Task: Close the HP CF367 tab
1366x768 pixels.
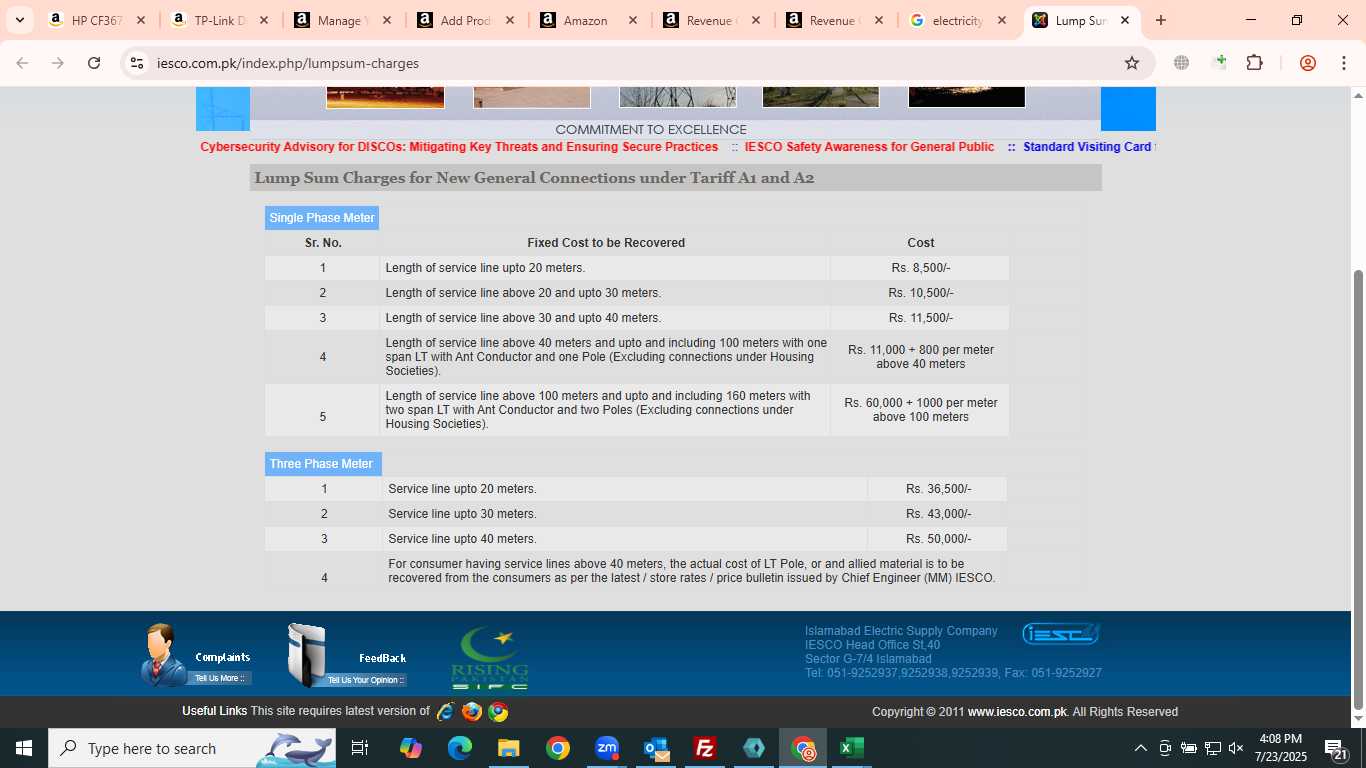Action: [140, 20]
